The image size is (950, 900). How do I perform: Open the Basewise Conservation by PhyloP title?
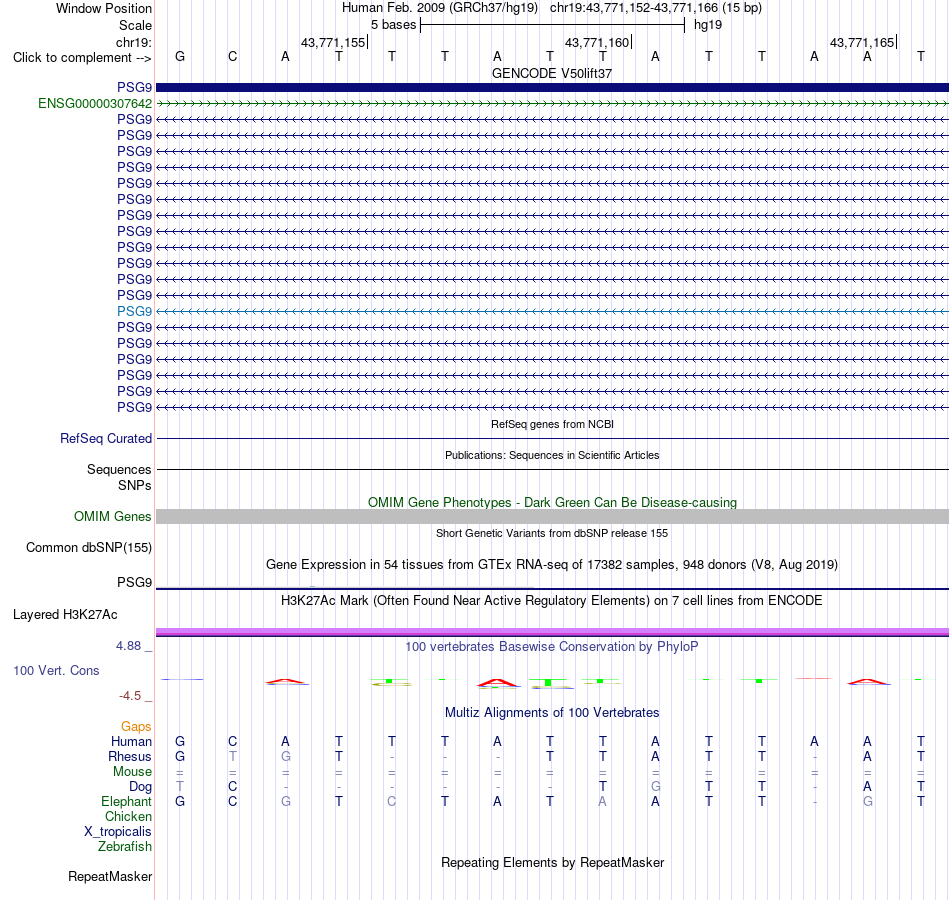[x=552, y=647]
